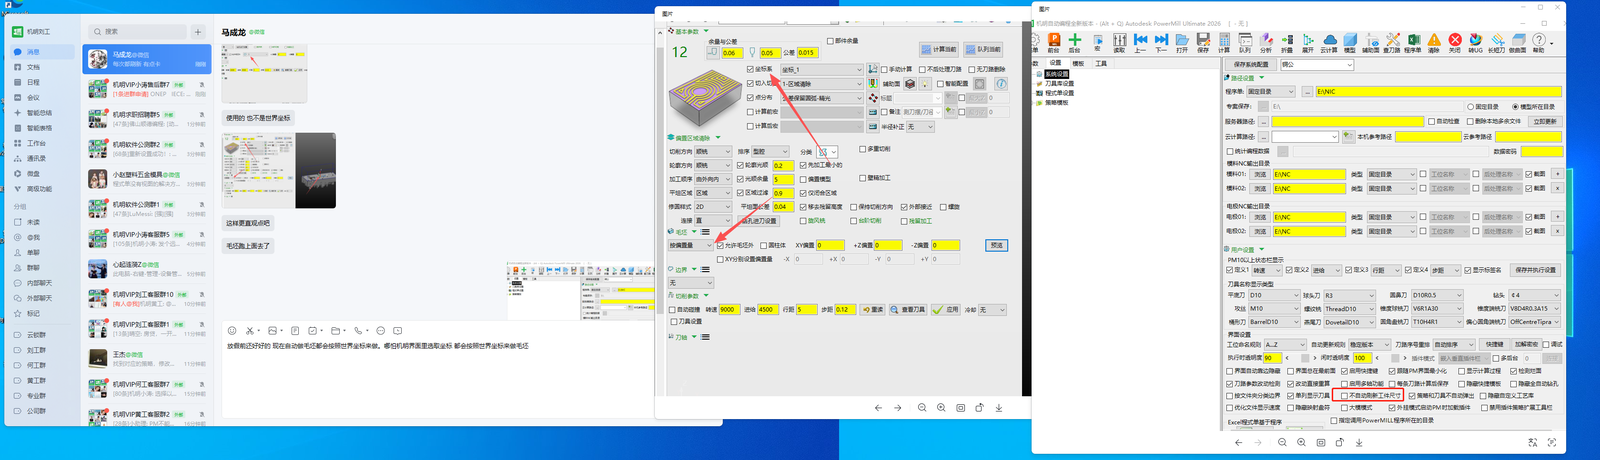Click 计算当前 button in parameters image
This screenshot has height=460, width=1600.
[x=939, y=49]
